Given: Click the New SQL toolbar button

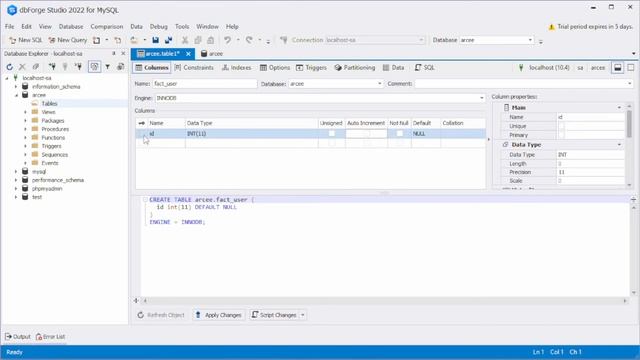Looking at the screenshot, I should click(26, 40).
